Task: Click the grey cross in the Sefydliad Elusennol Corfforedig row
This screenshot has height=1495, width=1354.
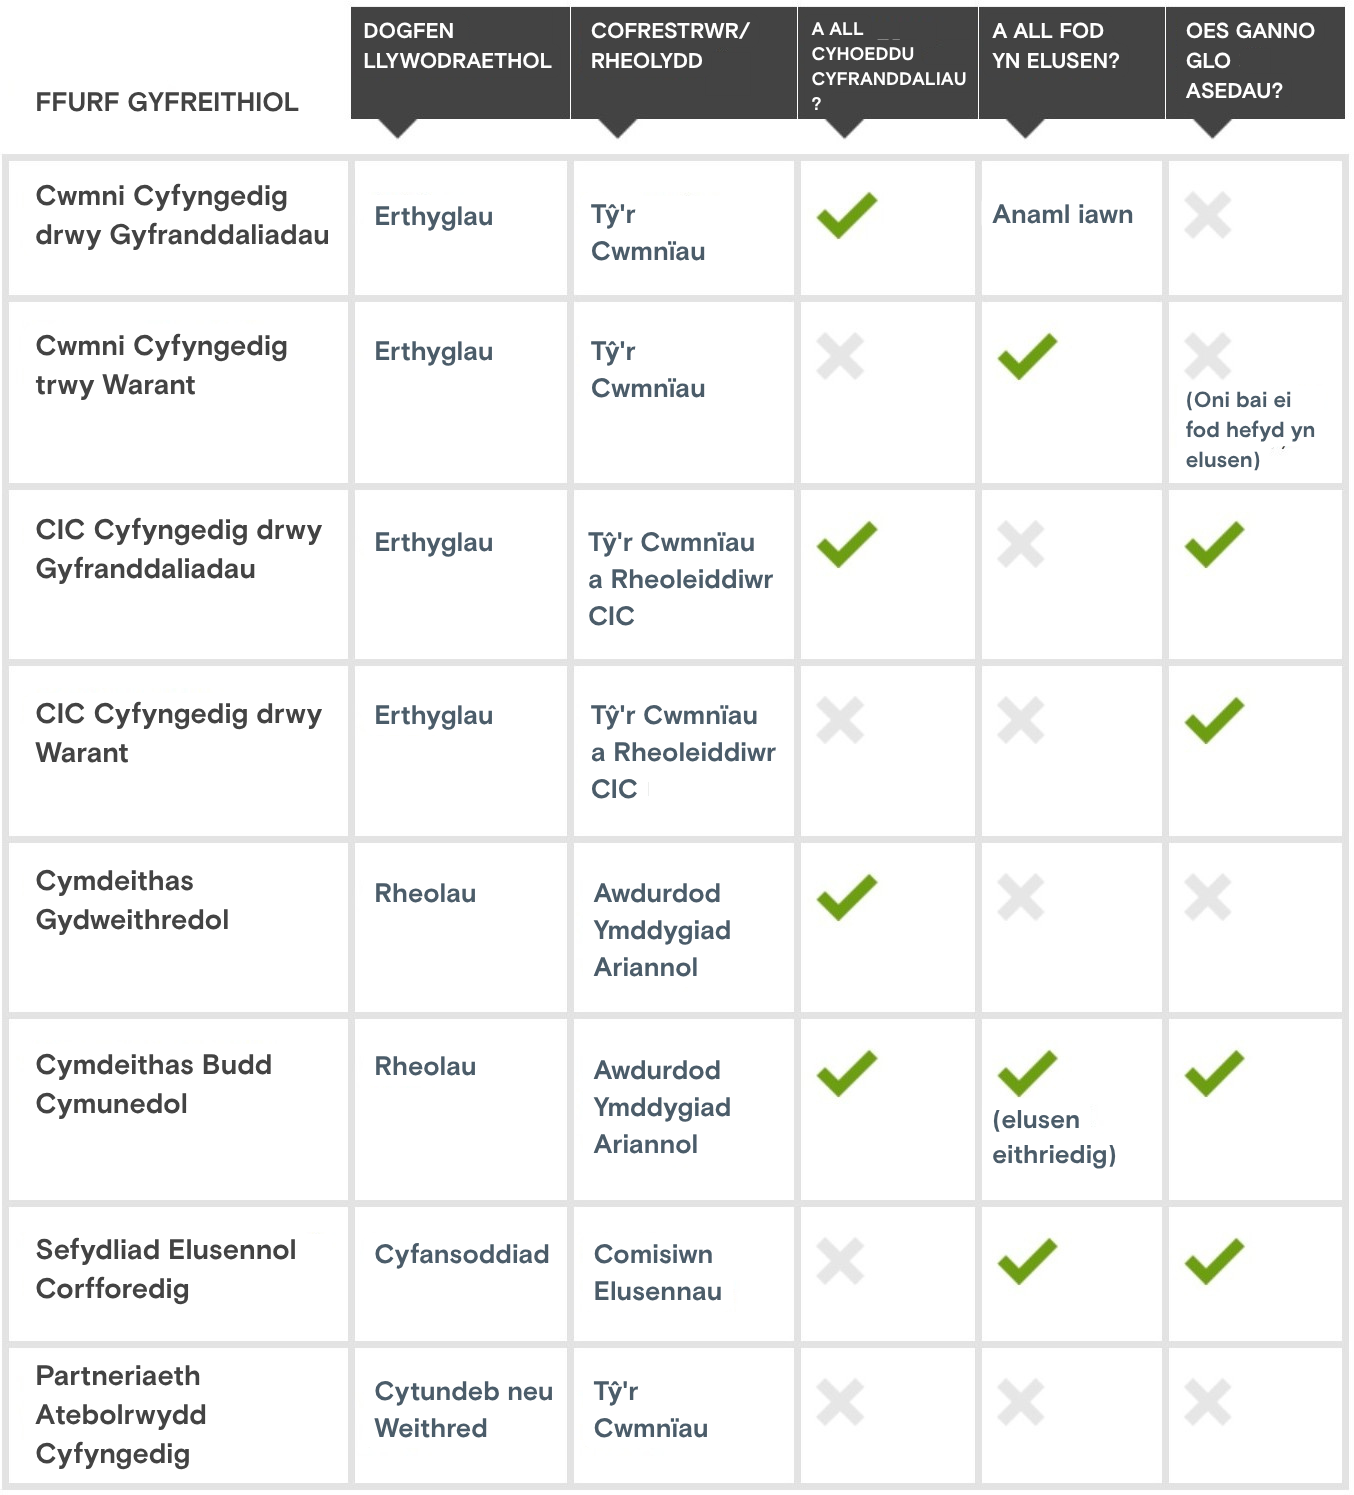Action: pos(840,1261)
